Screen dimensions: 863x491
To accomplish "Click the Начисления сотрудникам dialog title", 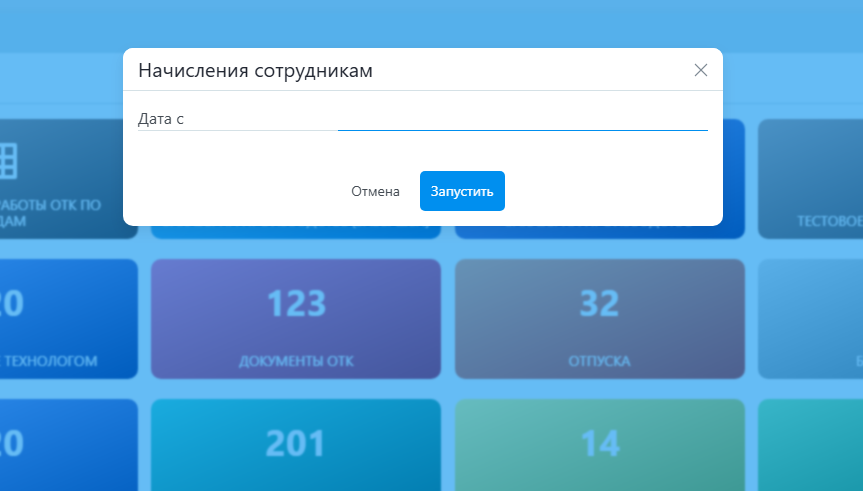I will 256,70.
